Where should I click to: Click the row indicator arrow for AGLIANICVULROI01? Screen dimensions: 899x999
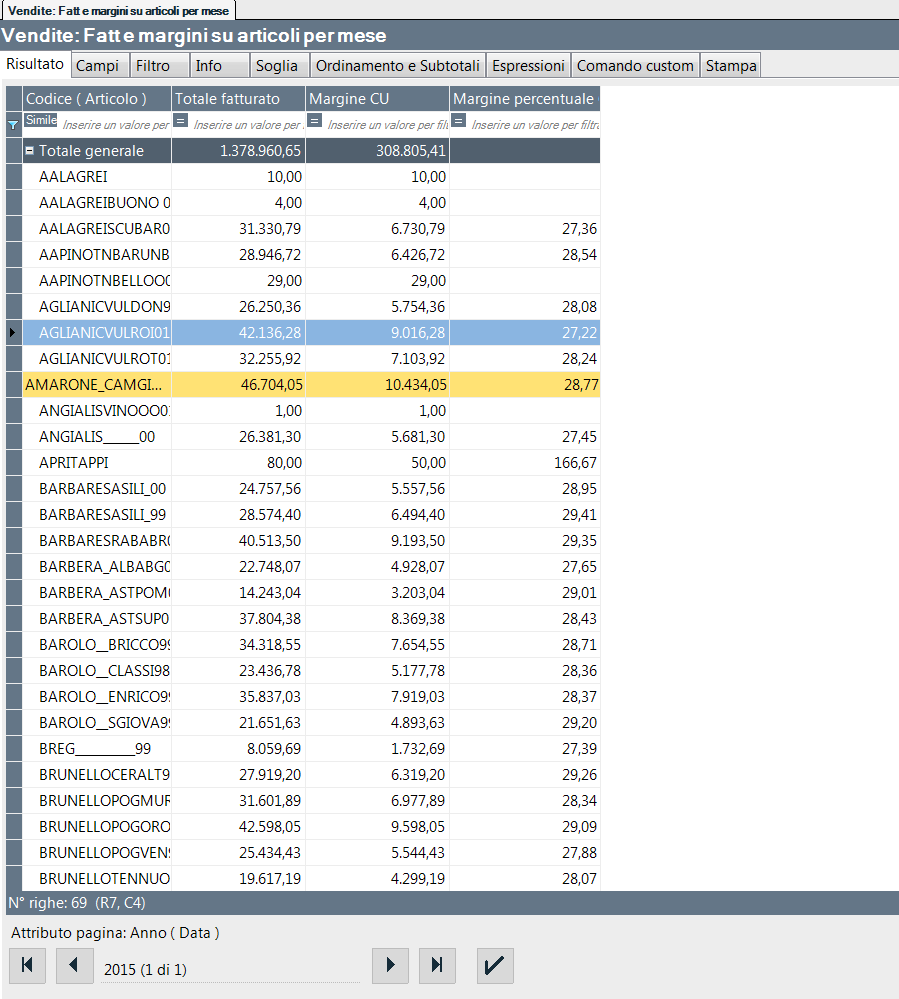13,333
